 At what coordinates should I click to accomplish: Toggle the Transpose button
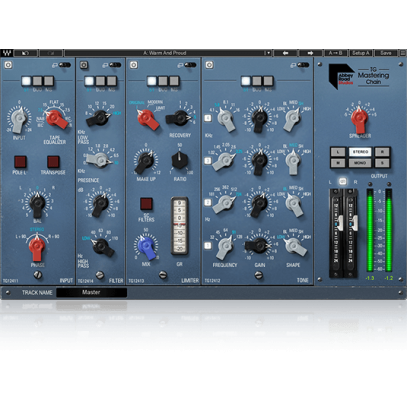pyautogui.click(x=53, y=162)
